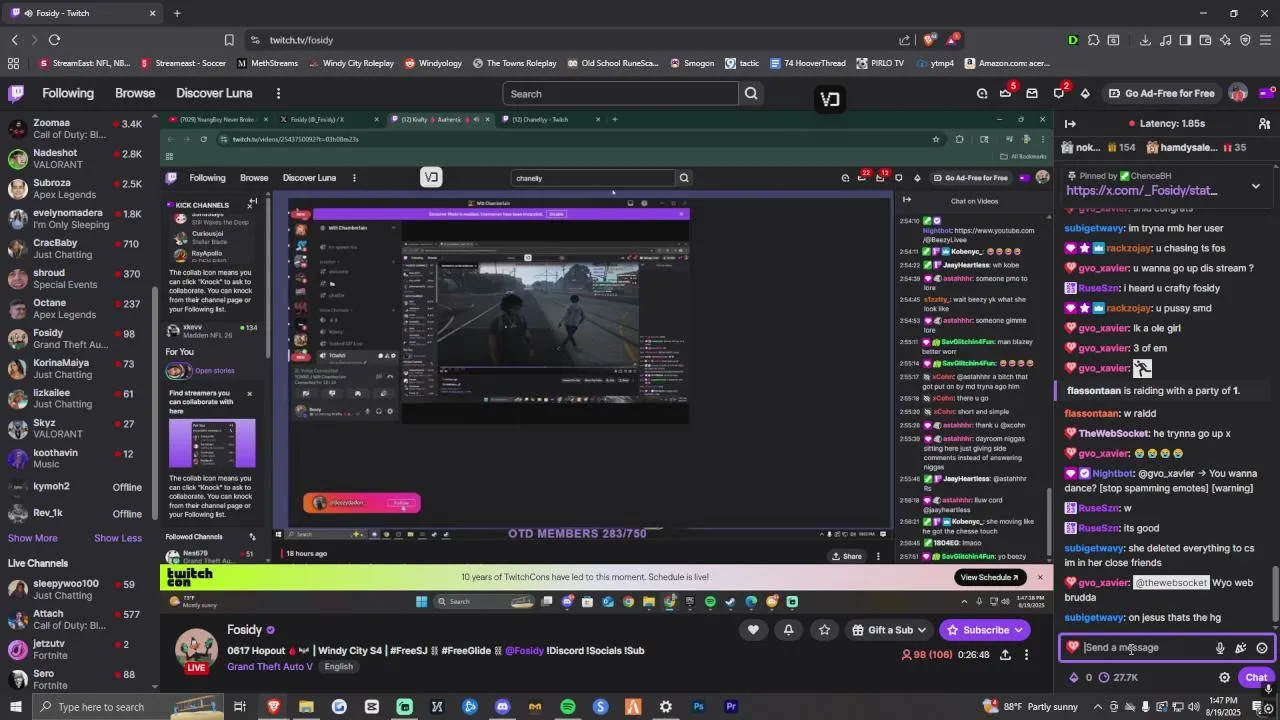Screen dimensions: 1280x720
Task: Open a new browser tab
Action: click(177, 13)
